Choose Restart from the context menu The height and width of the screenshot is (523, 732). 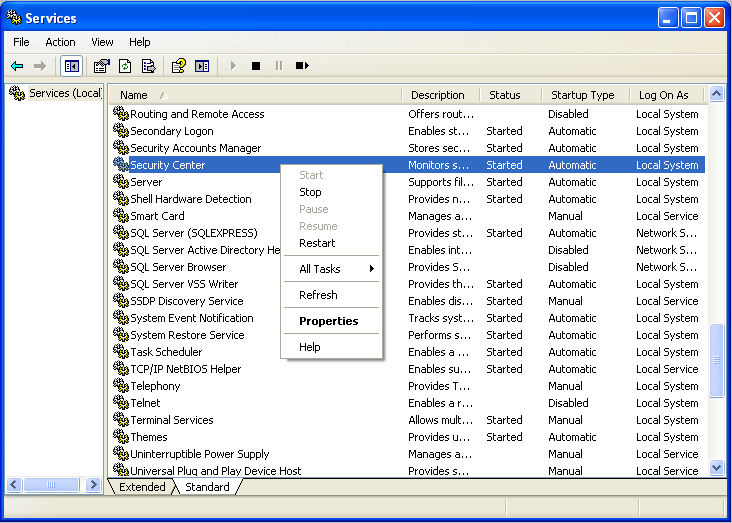click(317, 243)
